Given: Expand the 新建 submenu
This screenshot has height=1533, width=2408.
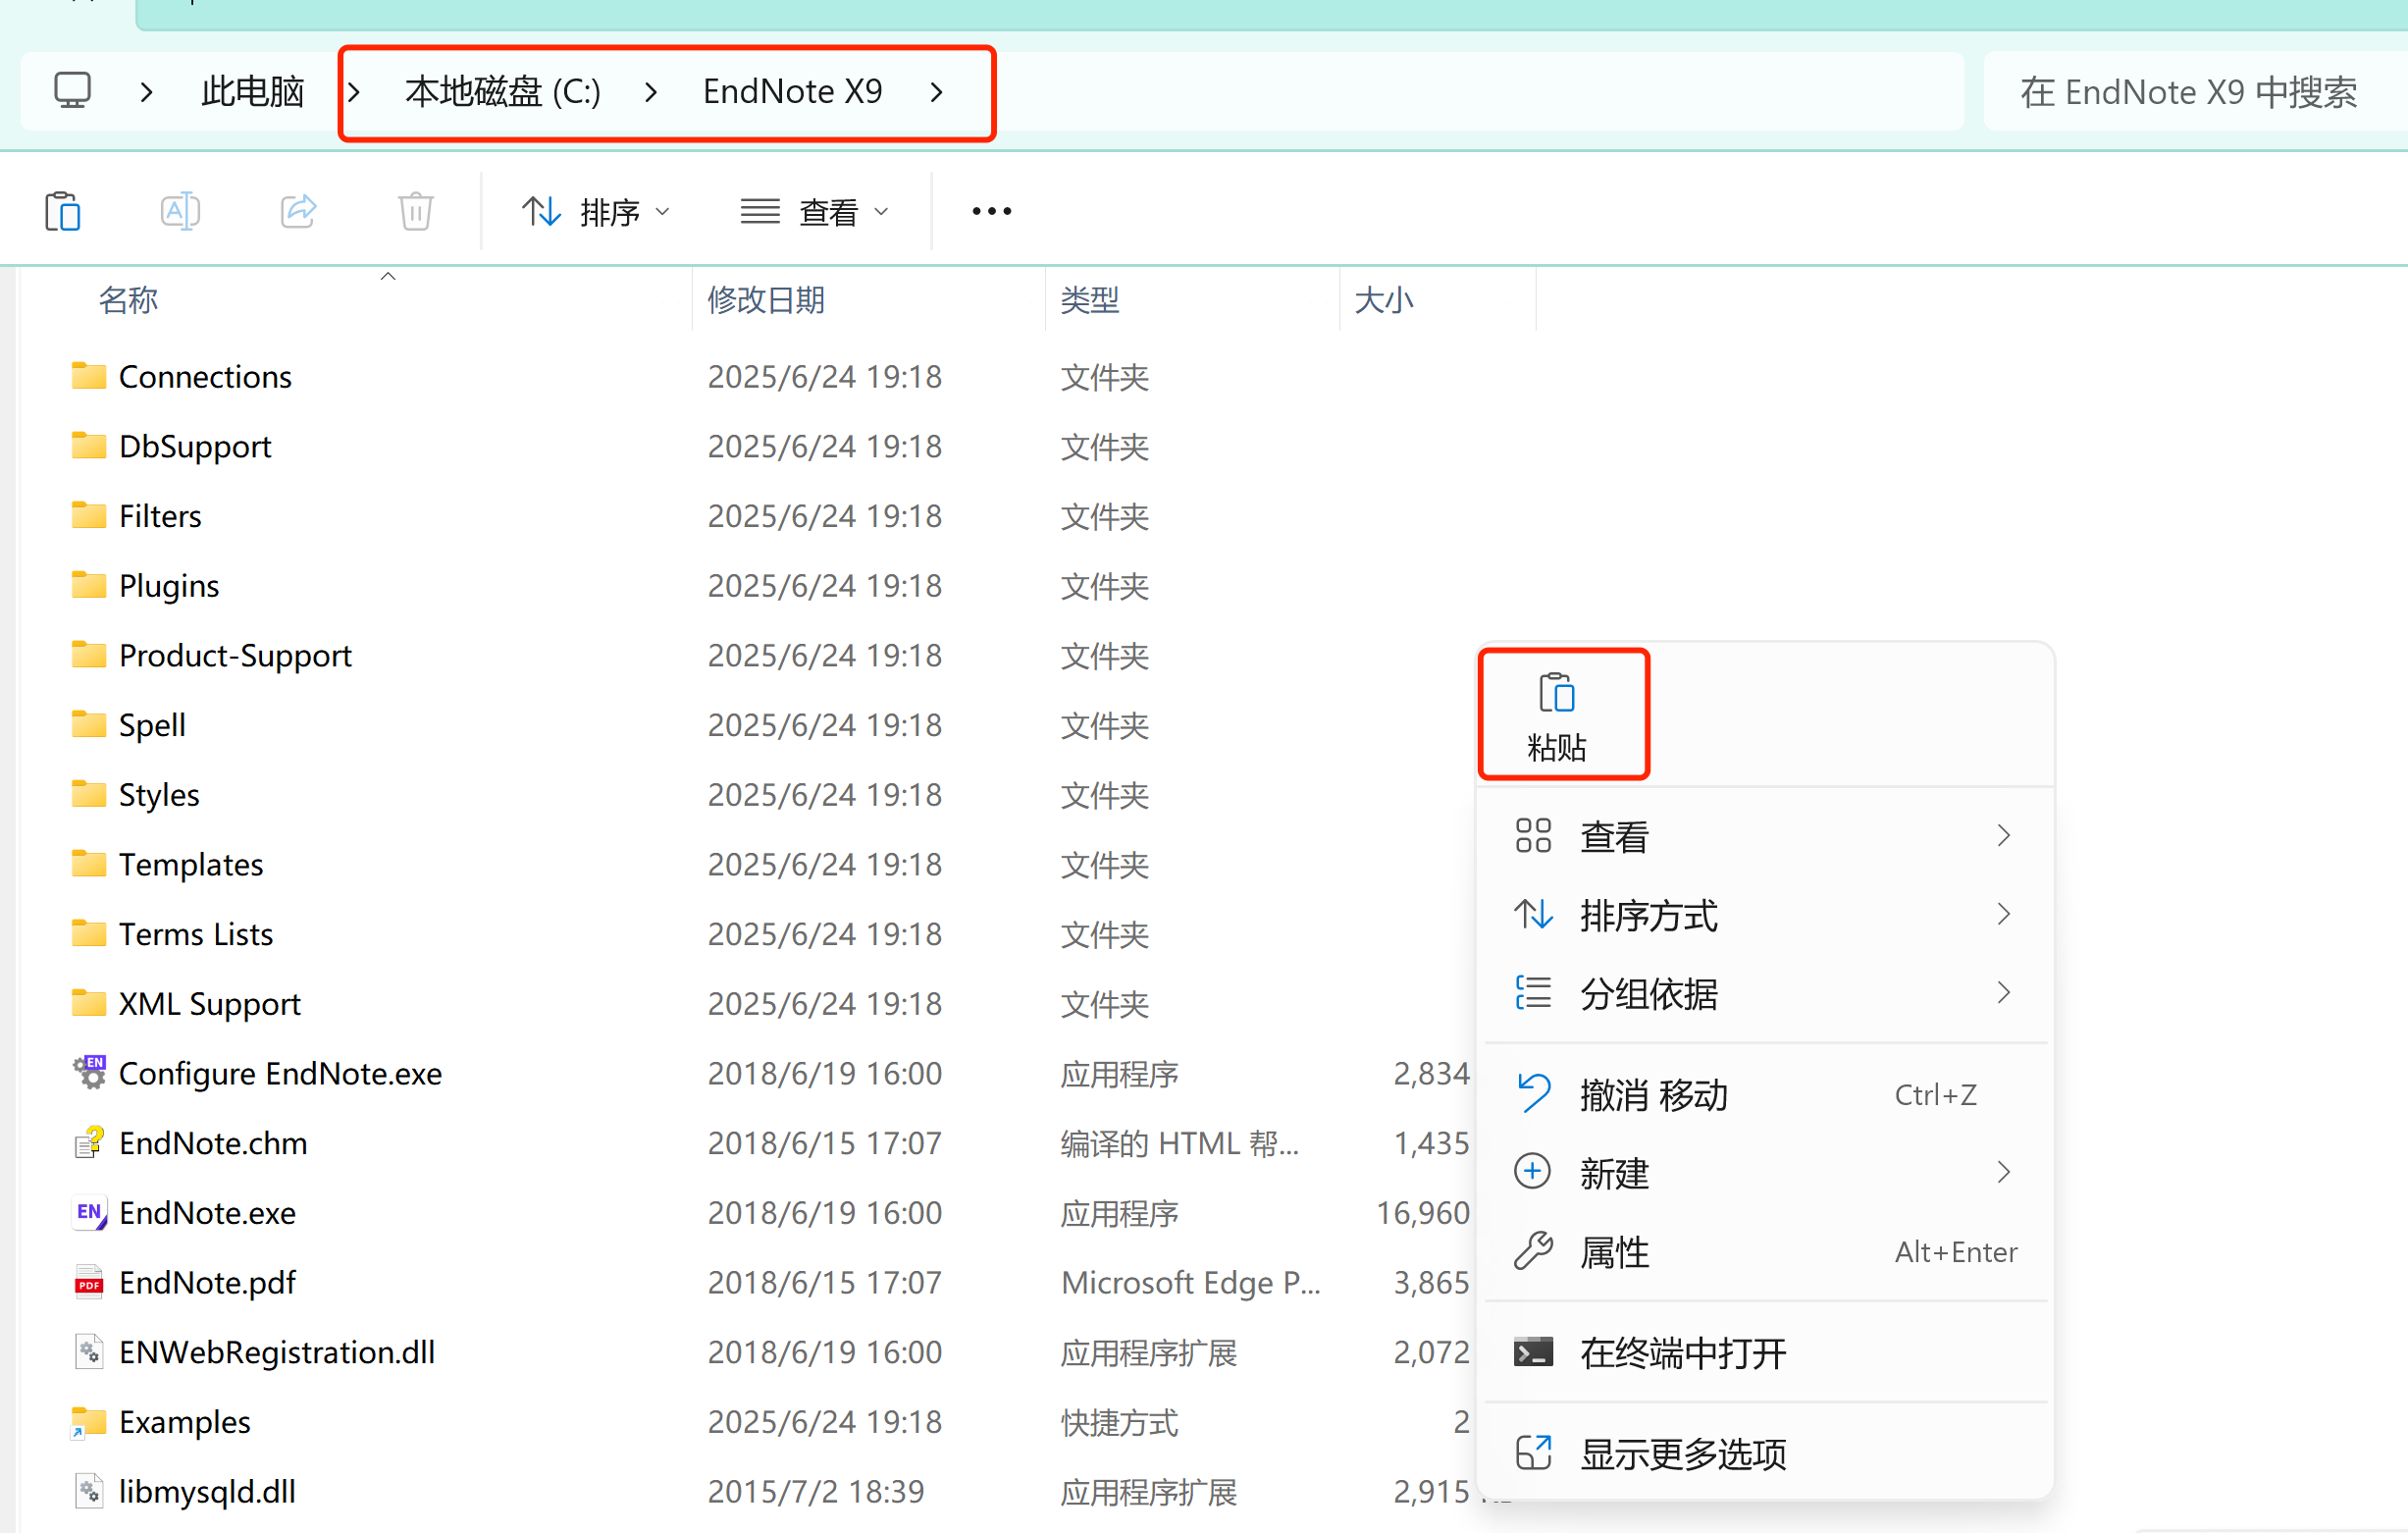Looking at the screenshot, I should (x=1614, y=1172).
